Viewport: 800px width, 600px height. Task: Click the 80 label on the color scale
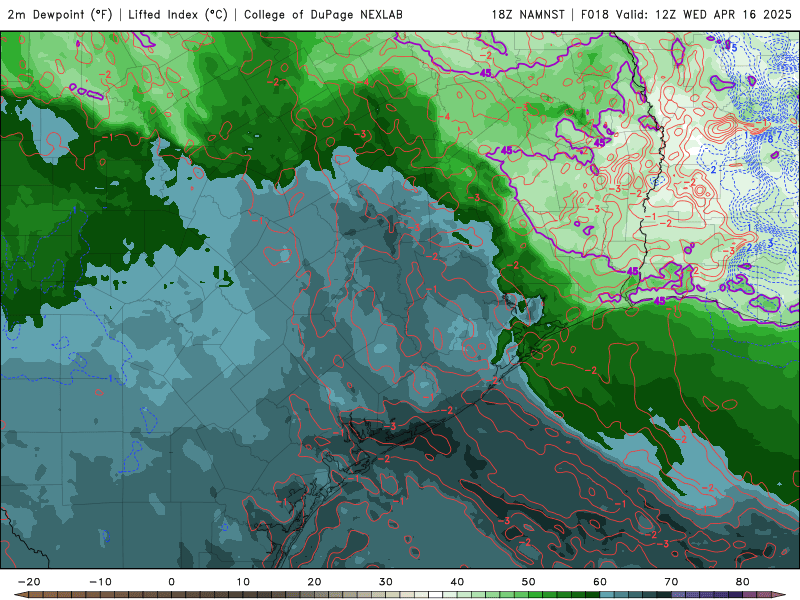(743, 582)
